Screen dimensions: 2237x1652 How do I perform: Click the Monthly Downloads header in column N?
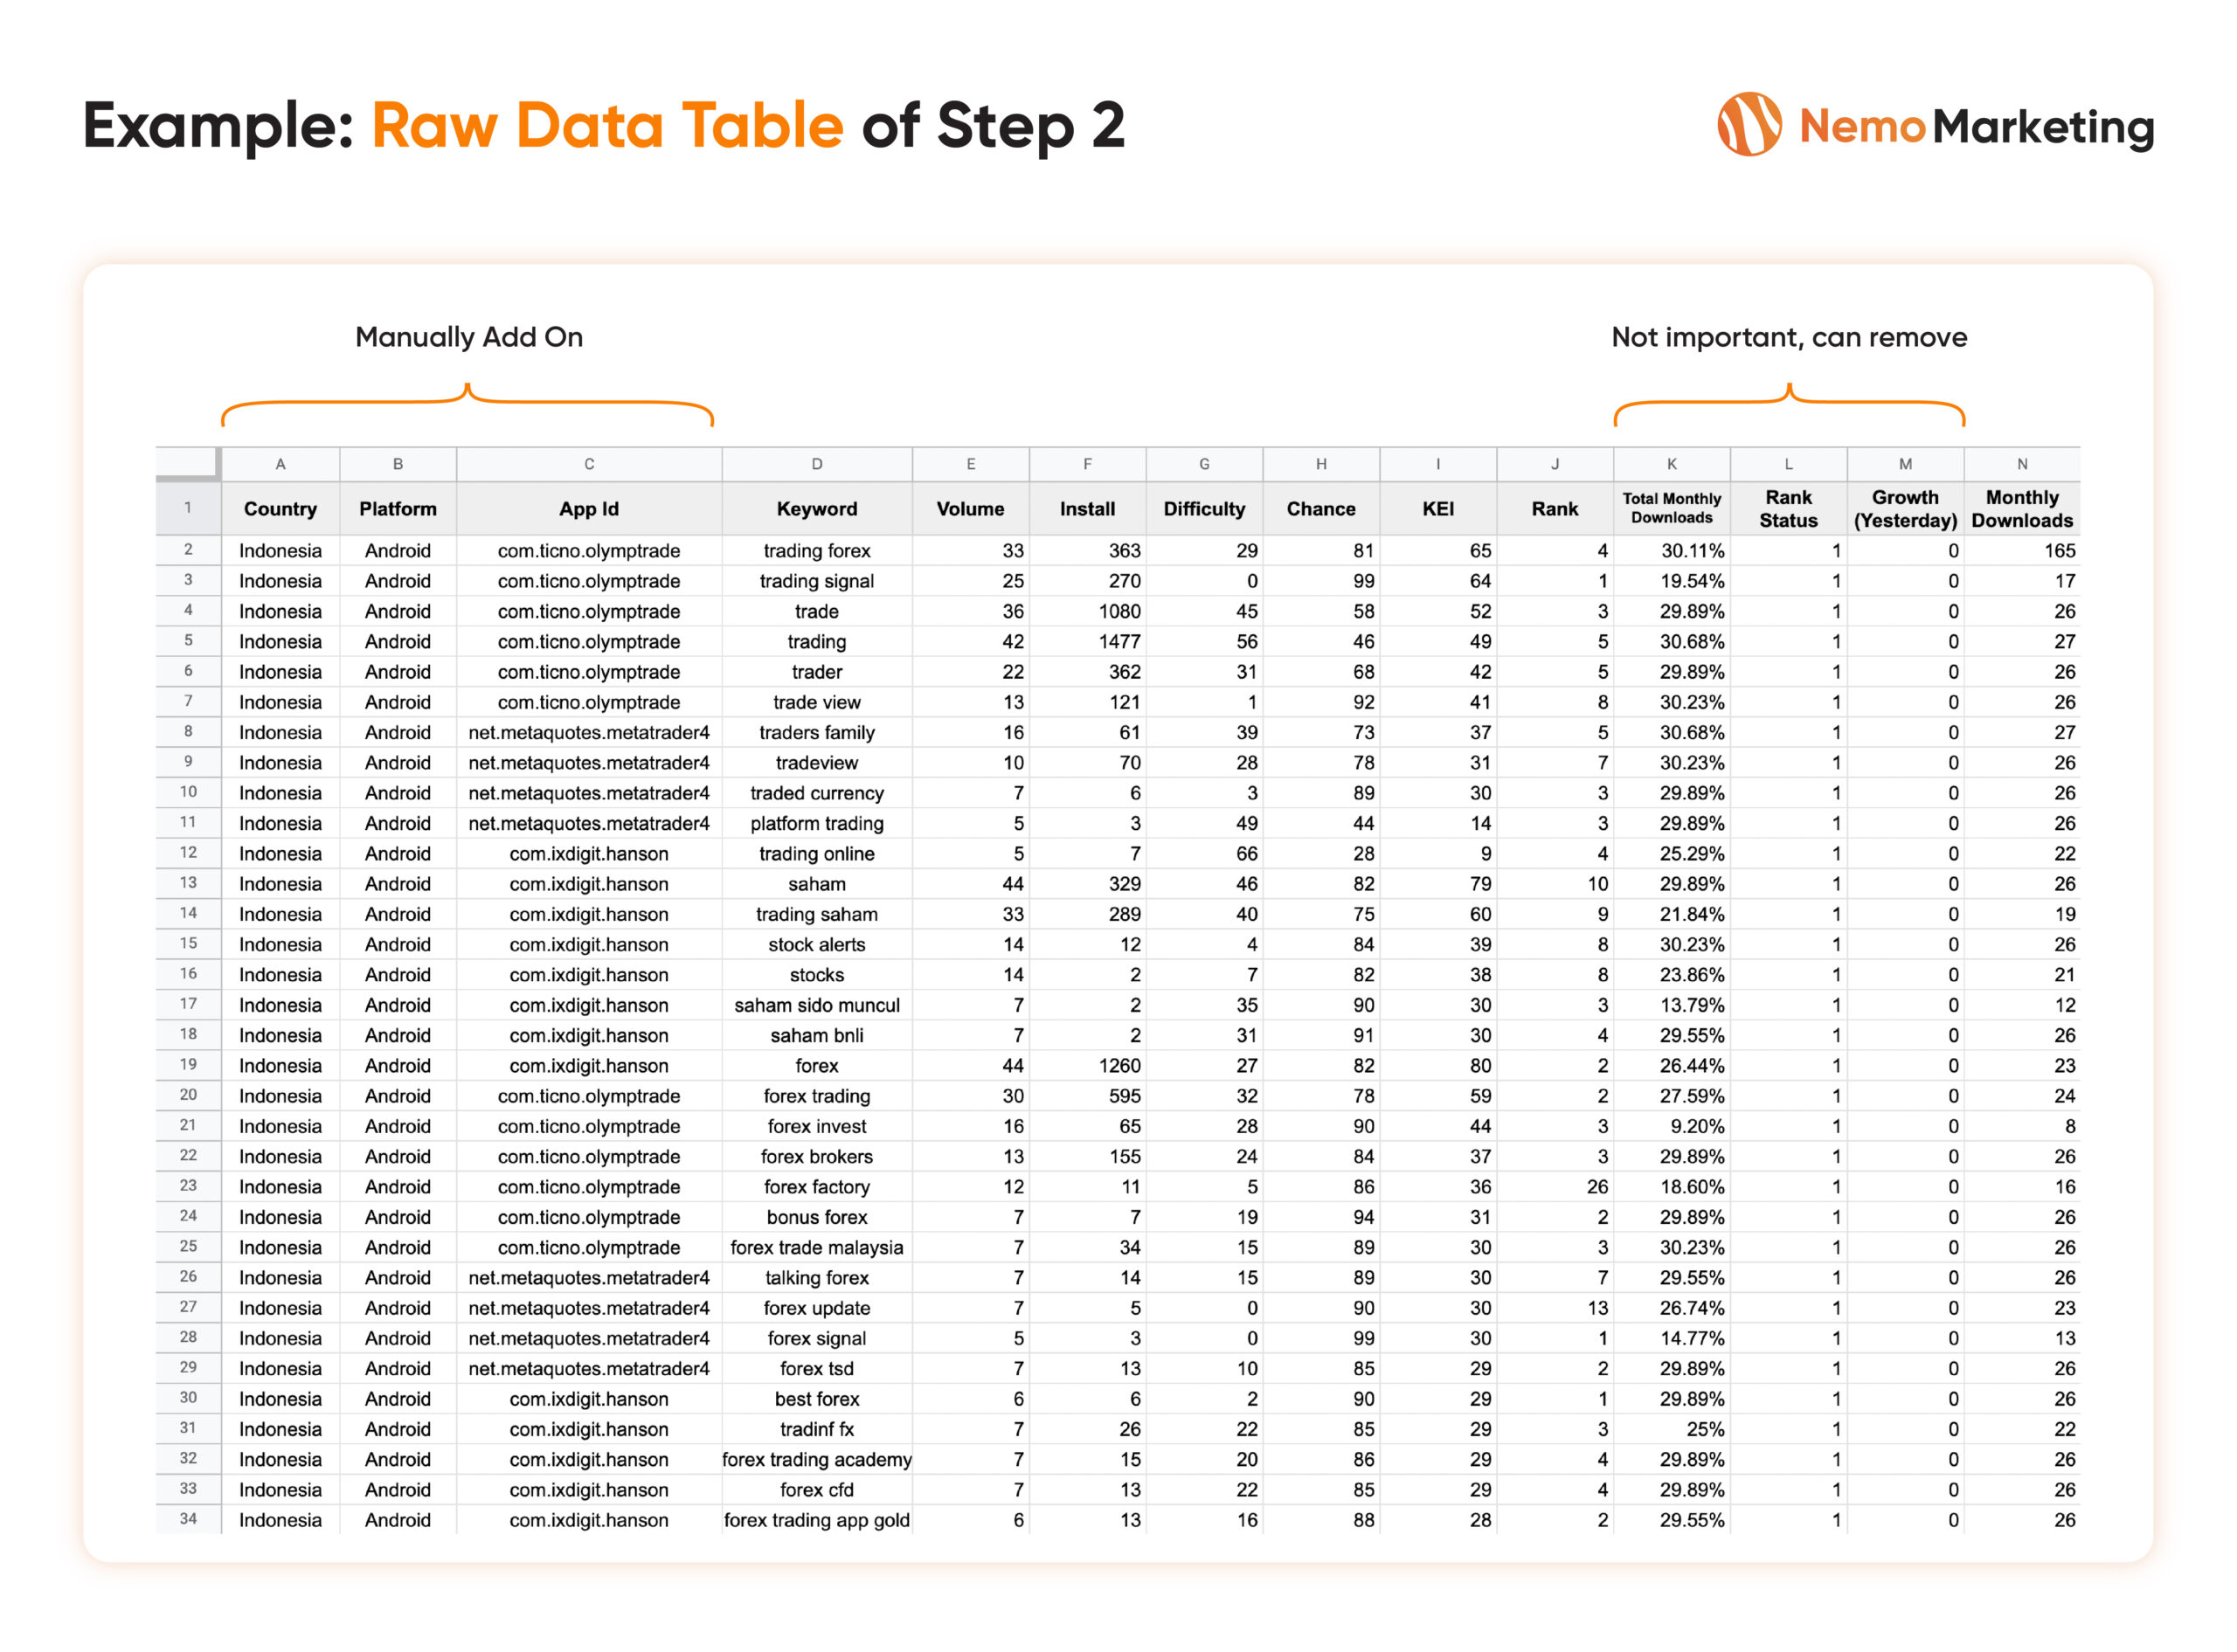click(x=2022, y=508)
